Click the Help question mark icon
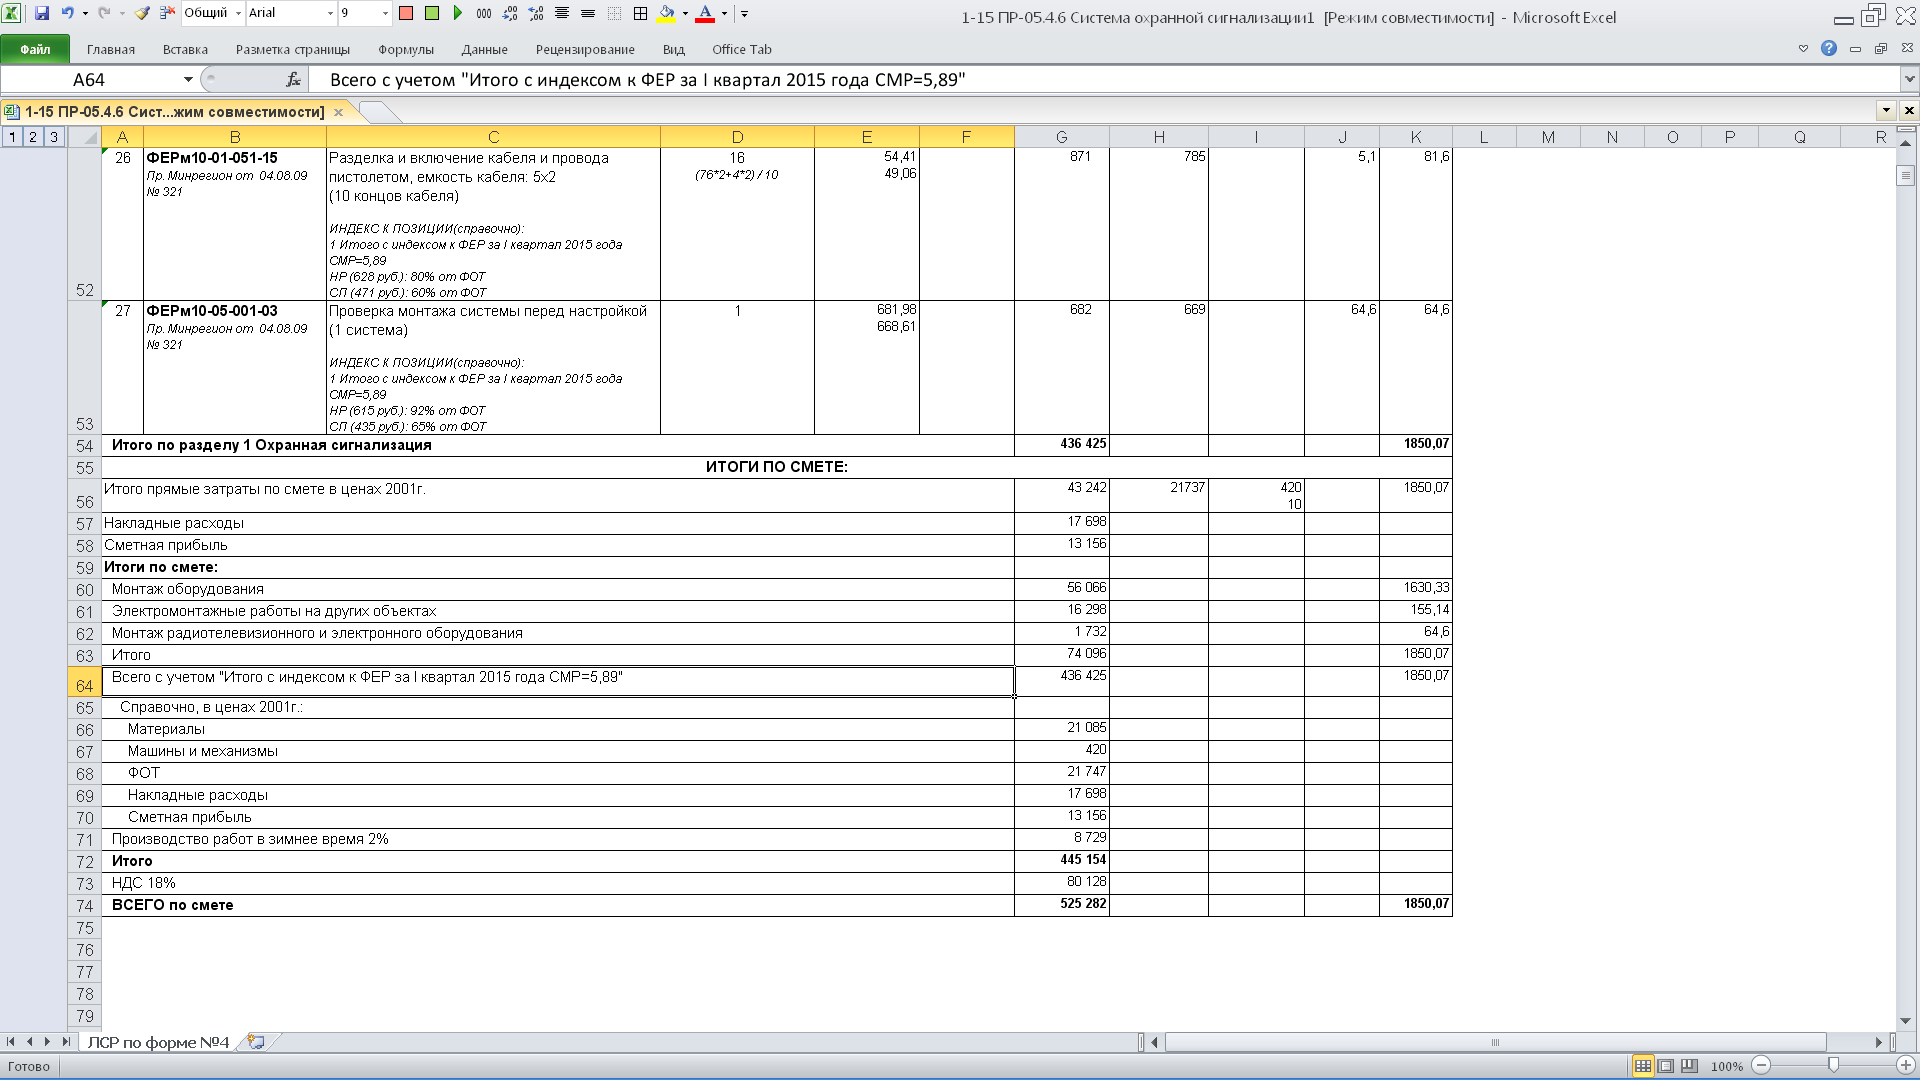The height and width of the screenshot is (1080, 1920). click(x=1828, y=48)
